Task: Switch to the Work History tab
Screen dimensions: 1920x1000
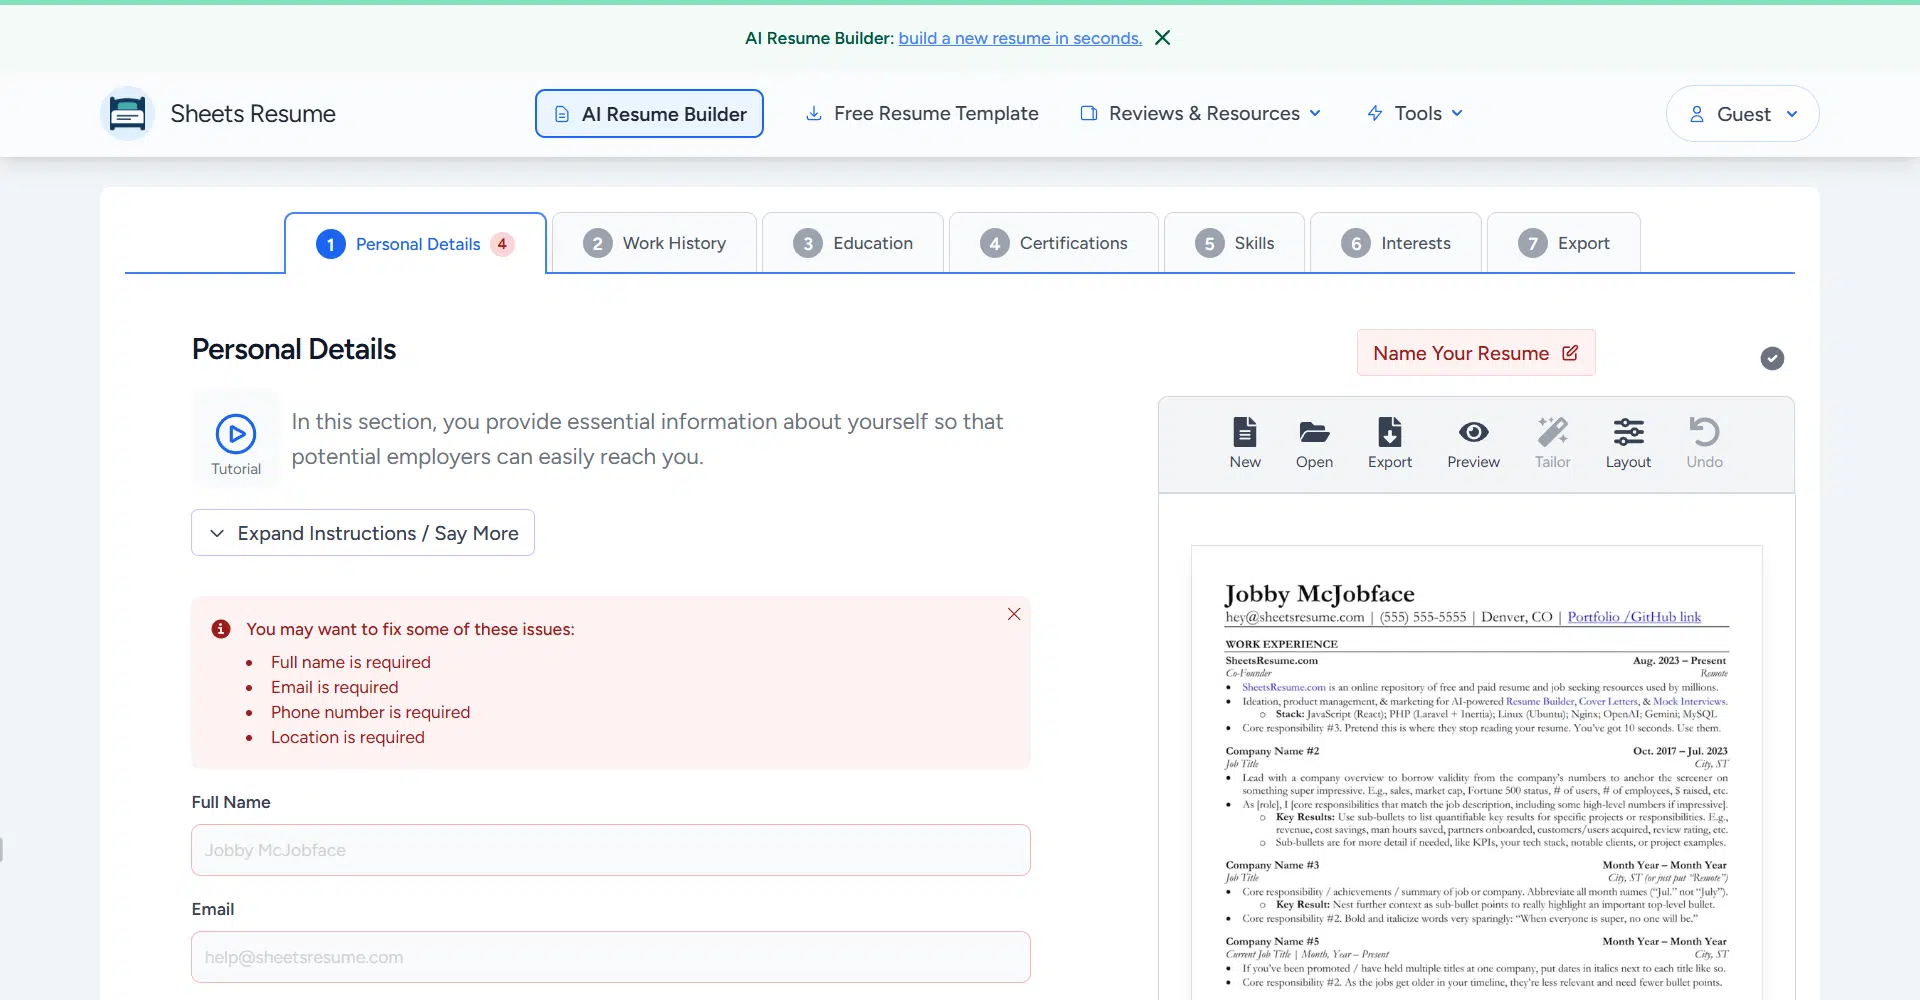Action: tap(655, 243)
